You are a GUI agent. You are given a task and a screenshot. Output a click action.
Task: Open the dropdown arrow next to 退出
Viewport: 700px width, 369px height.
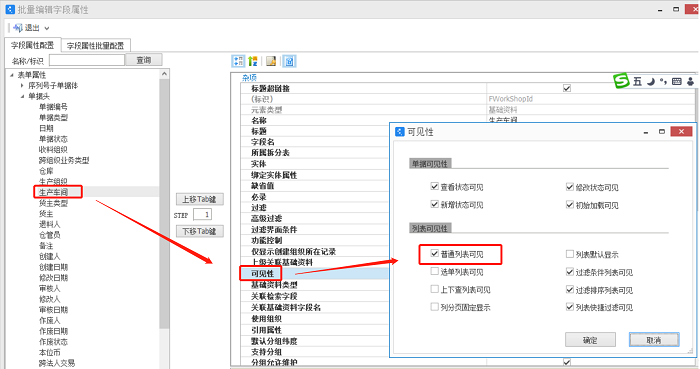[x=46, y=28]
